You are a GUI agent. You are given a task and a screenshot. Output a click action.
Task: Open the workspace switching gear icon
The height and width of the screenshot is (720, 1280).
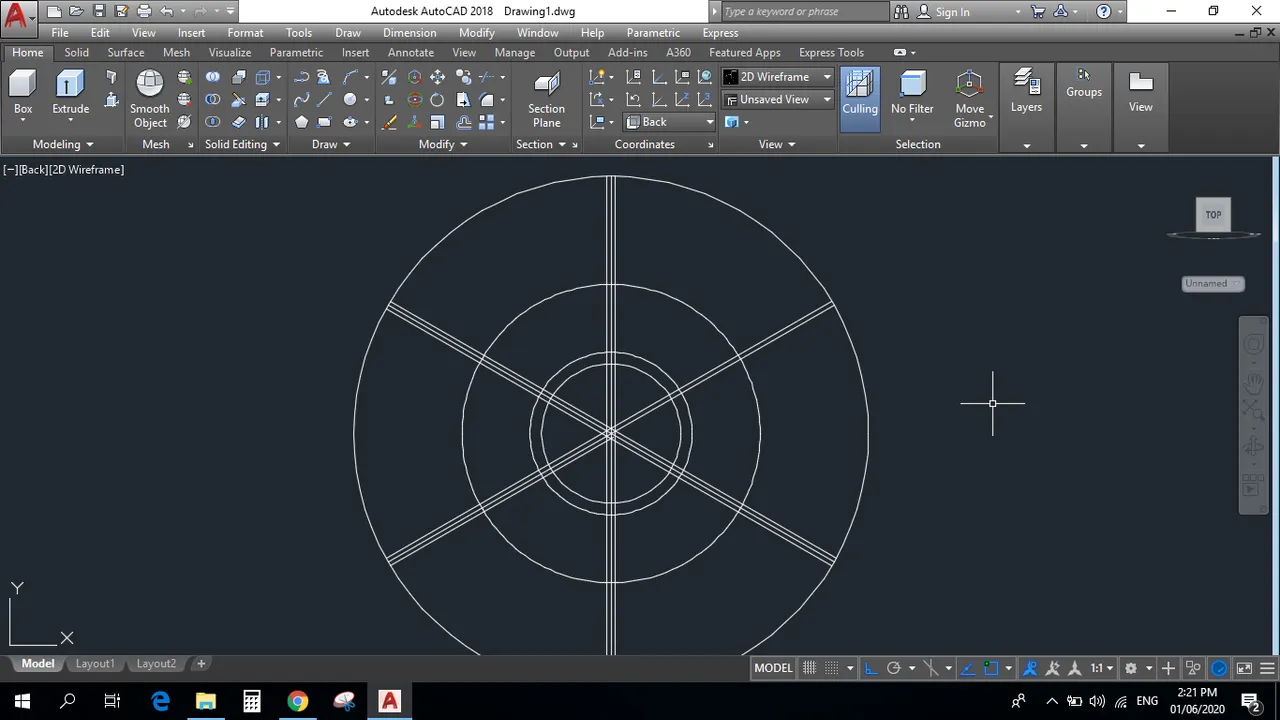pos(1131,668)
